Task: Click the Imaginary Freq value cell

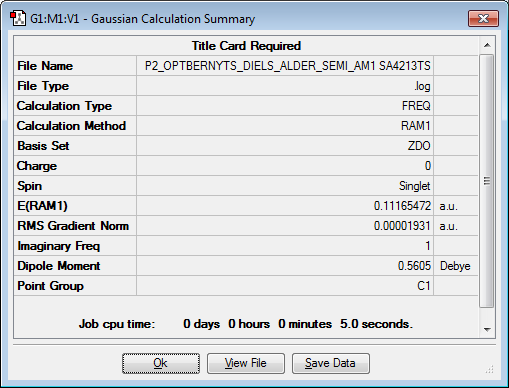Action: pos(285,246)
